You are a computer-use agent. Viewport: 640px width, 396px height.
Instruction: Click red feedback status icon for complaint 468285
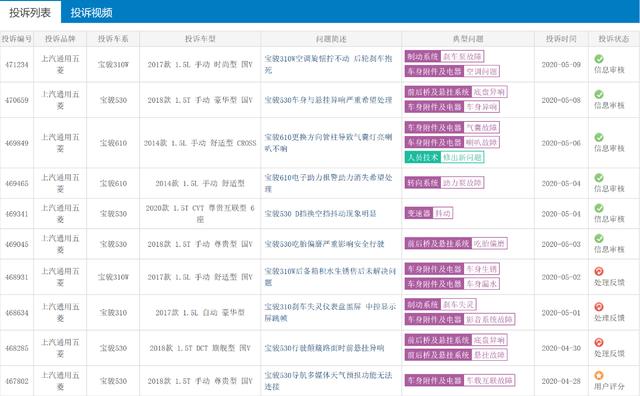pyautogui.click(x=599, y=342)
